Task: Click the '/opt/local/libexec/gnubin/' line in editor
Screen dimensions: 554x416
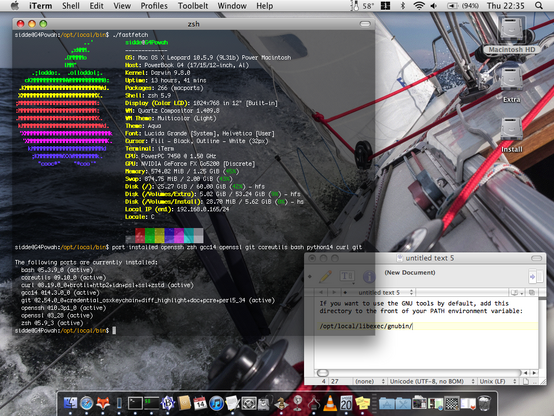Action: (366, 326)
